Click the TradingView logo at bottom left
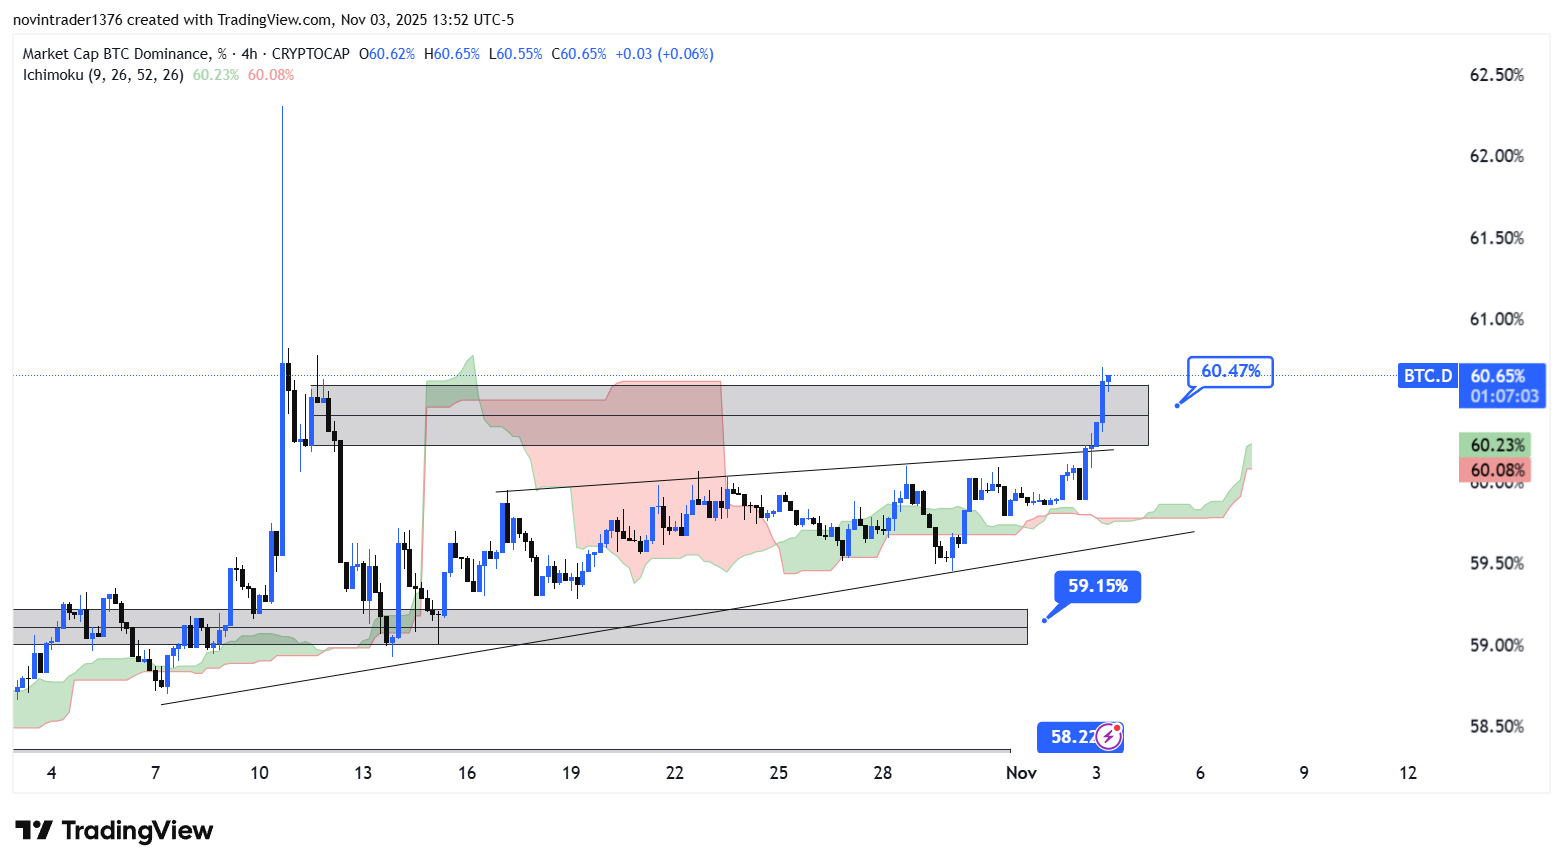Viewport: 1563px width, 868px height. coord(114,831)
